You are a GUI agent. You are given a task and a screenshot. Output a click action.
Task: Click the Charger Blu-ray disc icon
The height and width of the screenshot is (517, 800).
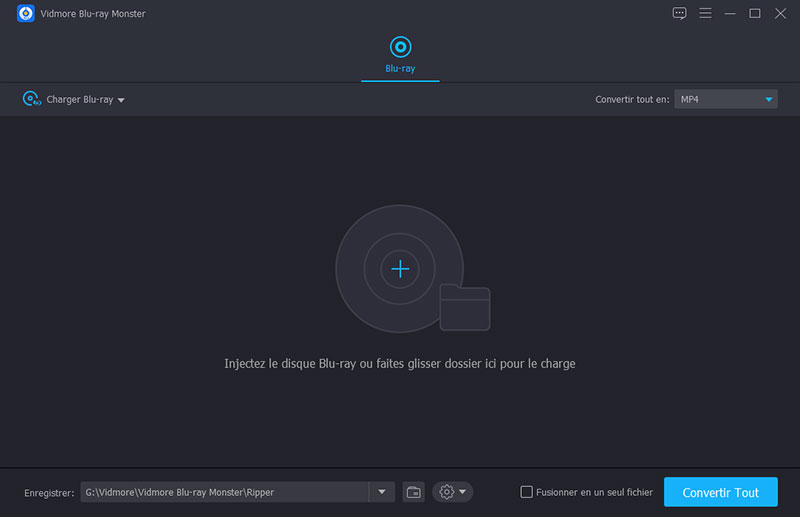[x=31, y=99]
